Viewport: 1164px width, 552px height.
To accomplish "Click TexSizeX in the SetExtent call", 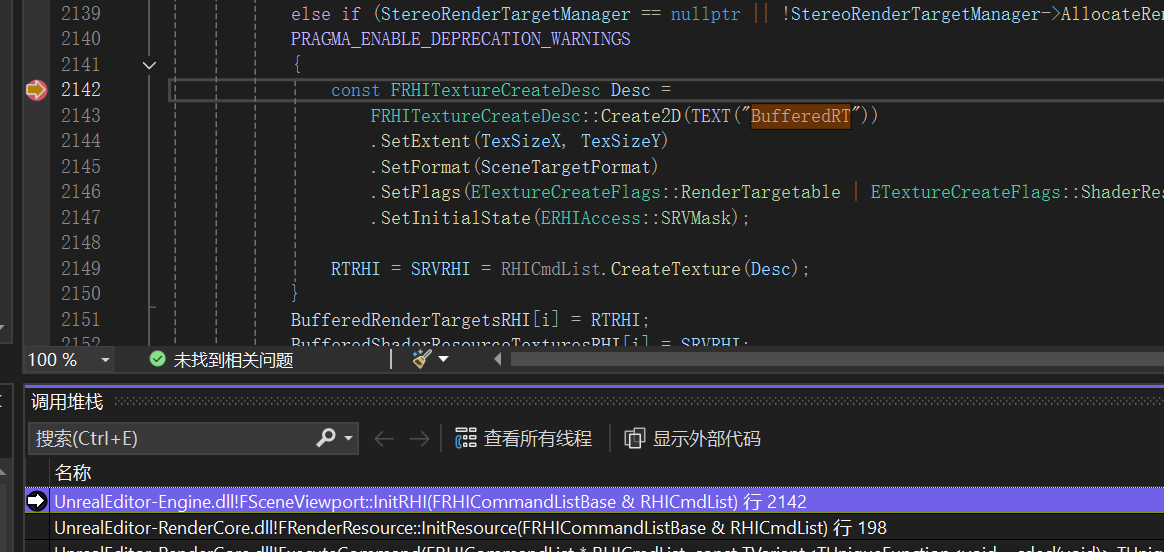I will (x=521, y=141).
